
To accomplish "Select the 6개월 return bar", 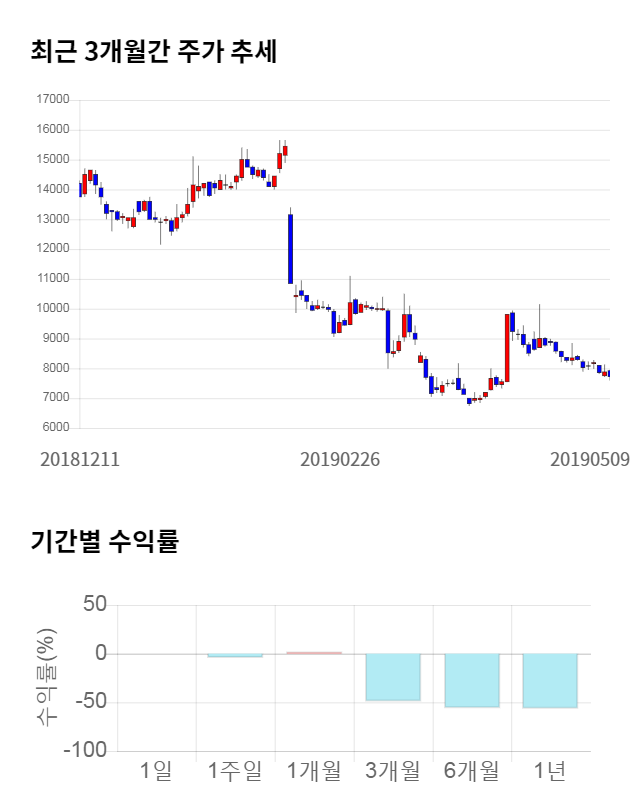I will pos(472,680).
